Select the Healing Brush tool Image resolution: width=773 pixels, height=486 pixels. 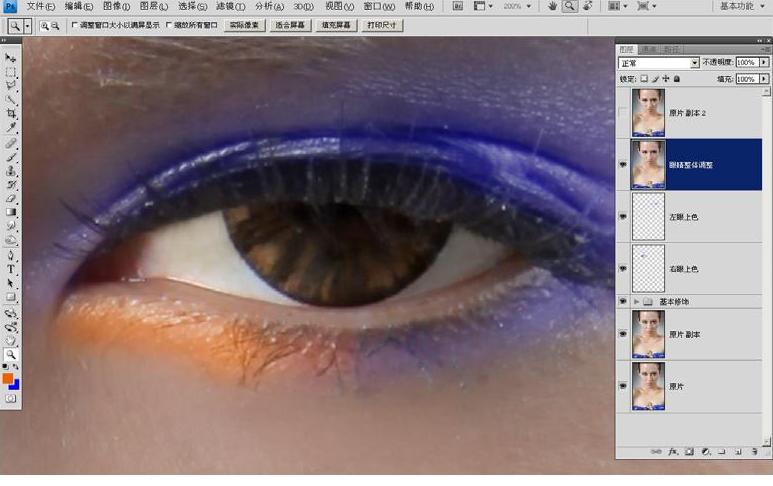pos(10,143)
